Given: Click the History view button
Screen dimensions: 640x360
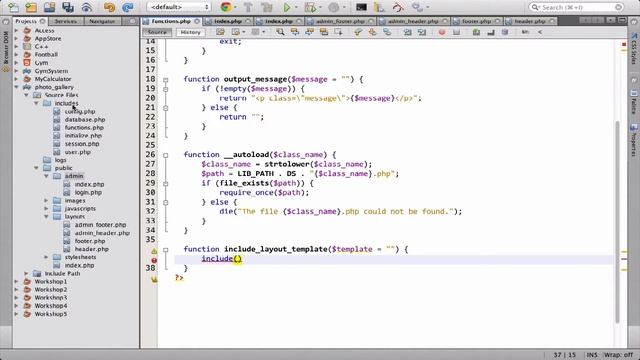Looking at the screenshot, I should [x=190, y=32].
